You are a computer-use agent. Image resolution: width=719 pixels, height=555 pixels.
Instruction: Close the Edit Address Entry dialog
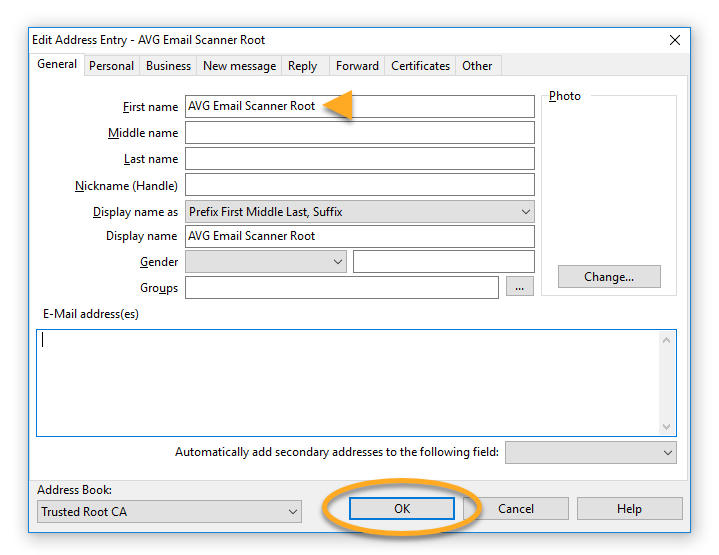point(675,40)
